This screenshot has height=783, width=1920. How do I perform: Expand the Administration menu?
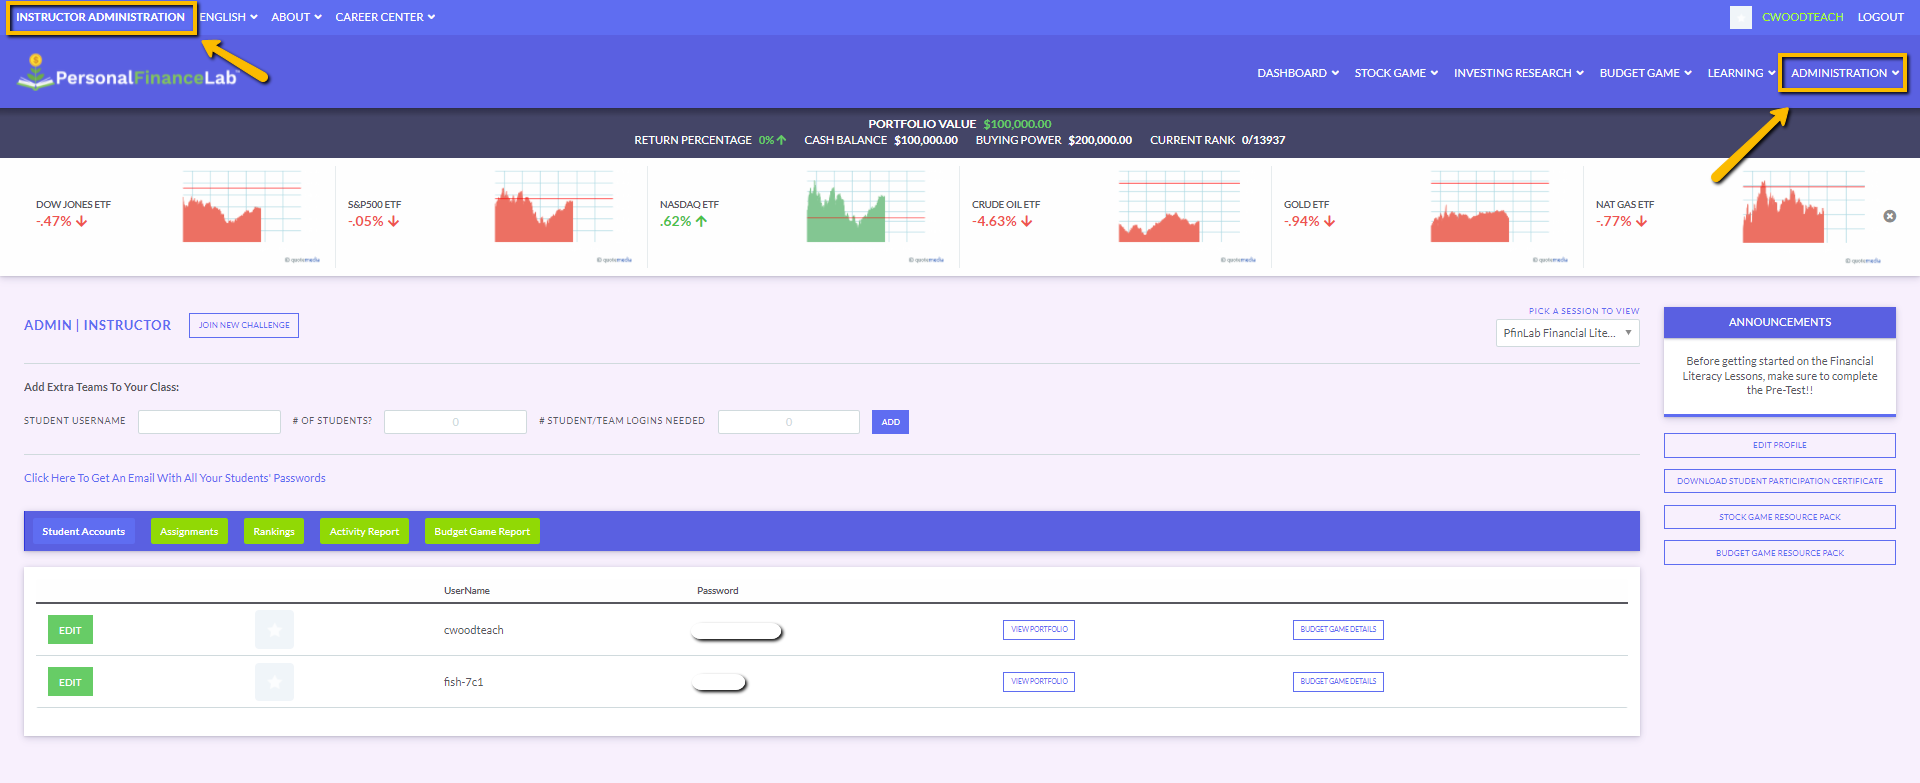point(1845,73)
